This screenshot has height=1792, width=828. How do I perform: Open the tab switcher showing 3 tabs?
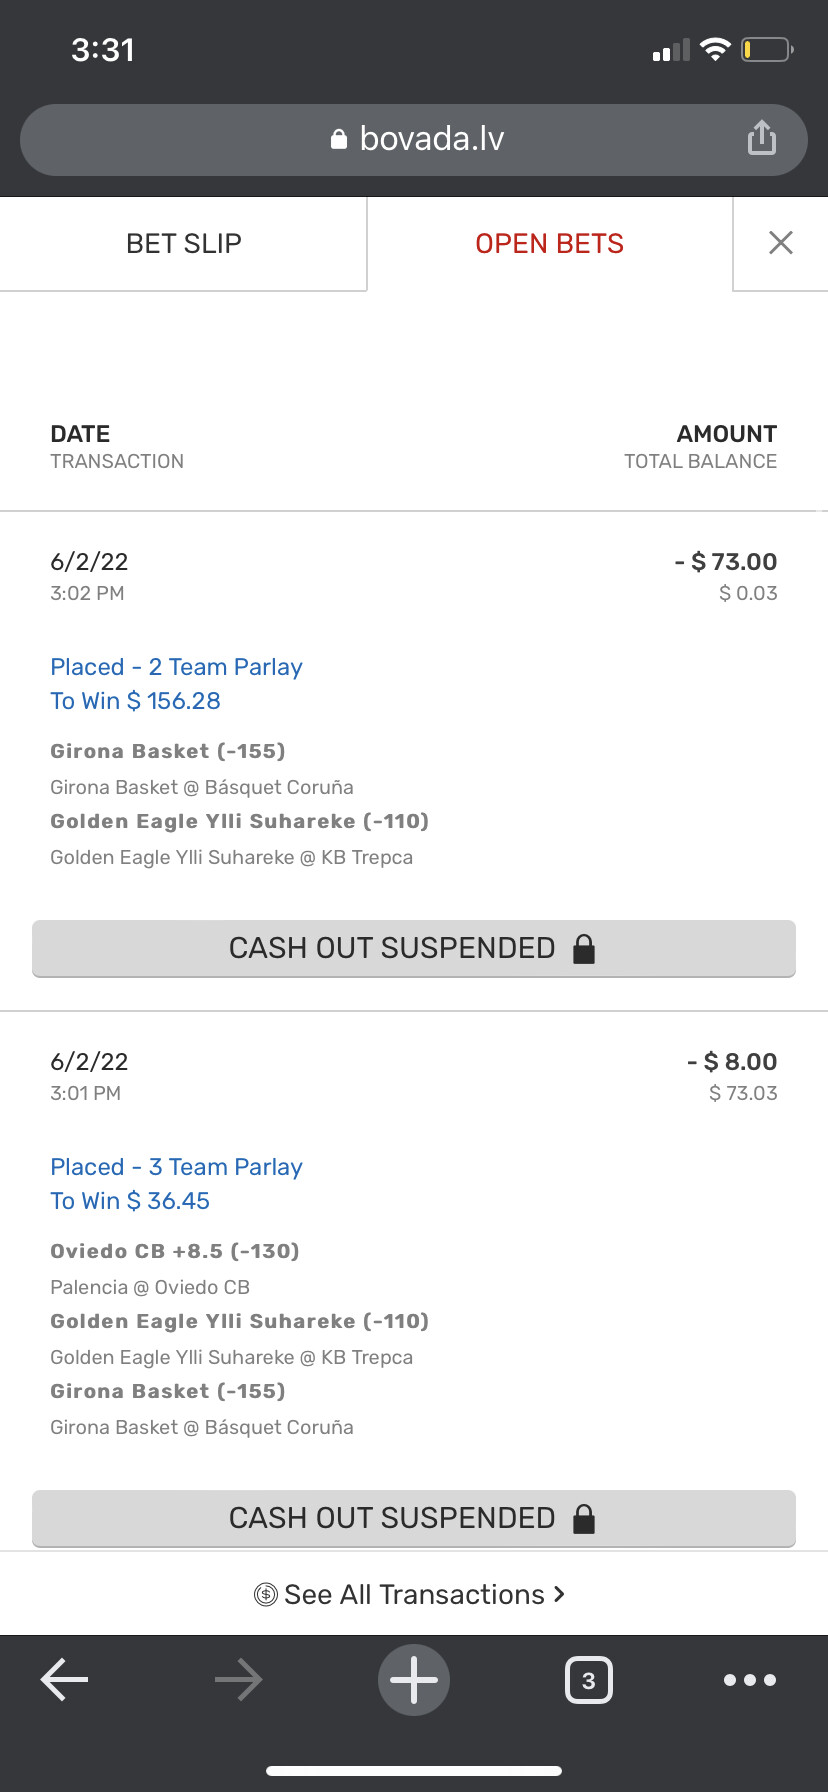[x=588, y=1680]
